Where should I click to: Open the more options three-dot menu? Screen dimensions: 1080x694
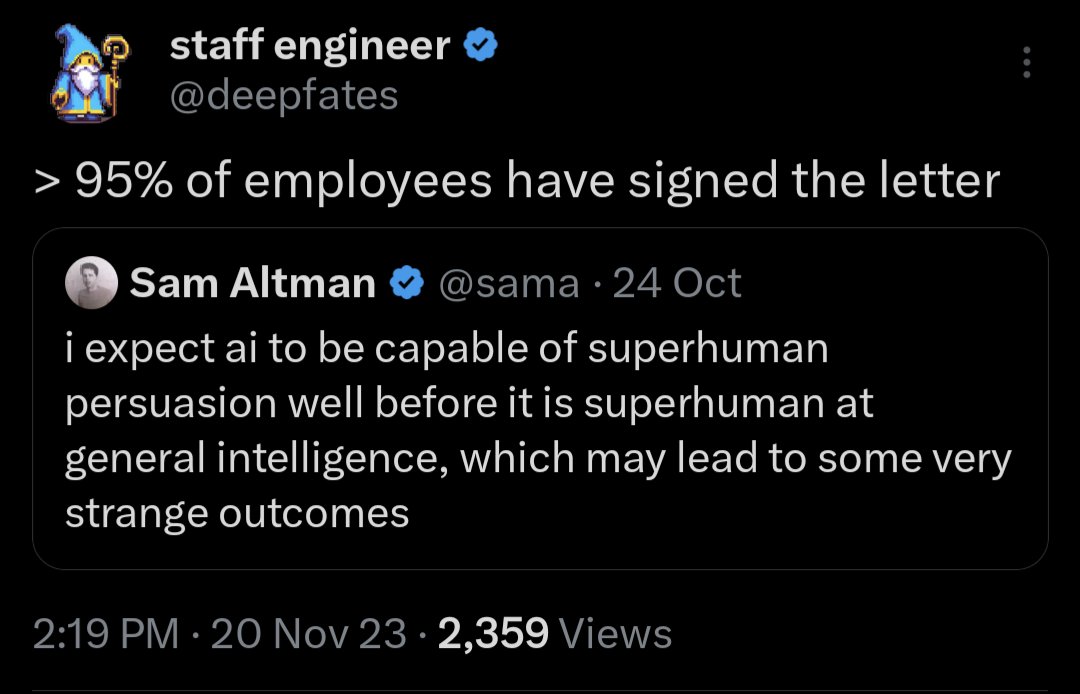(1026, 62)
